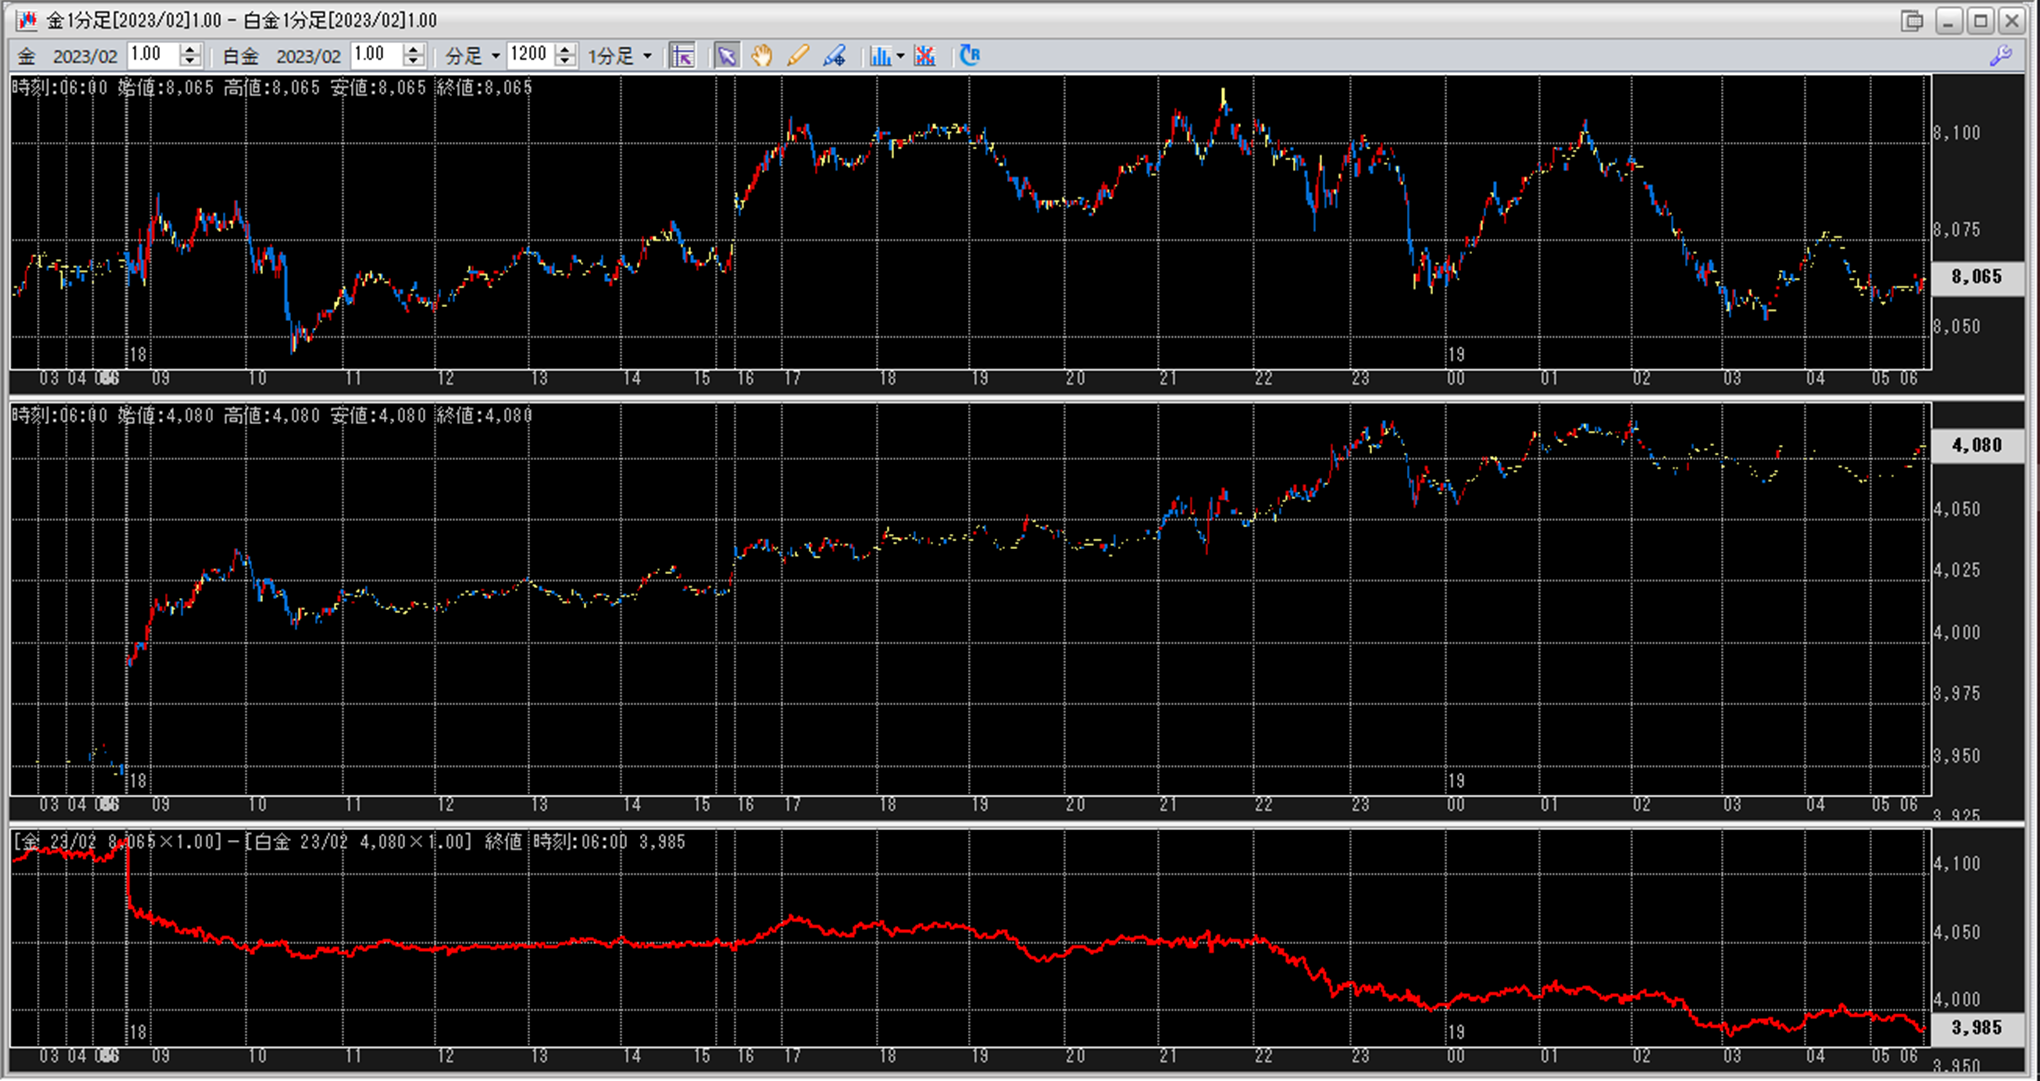This screenshot has width=2040, height=1081.
Task: Click the drawing edit pen tool
Action: pos(835,56)
